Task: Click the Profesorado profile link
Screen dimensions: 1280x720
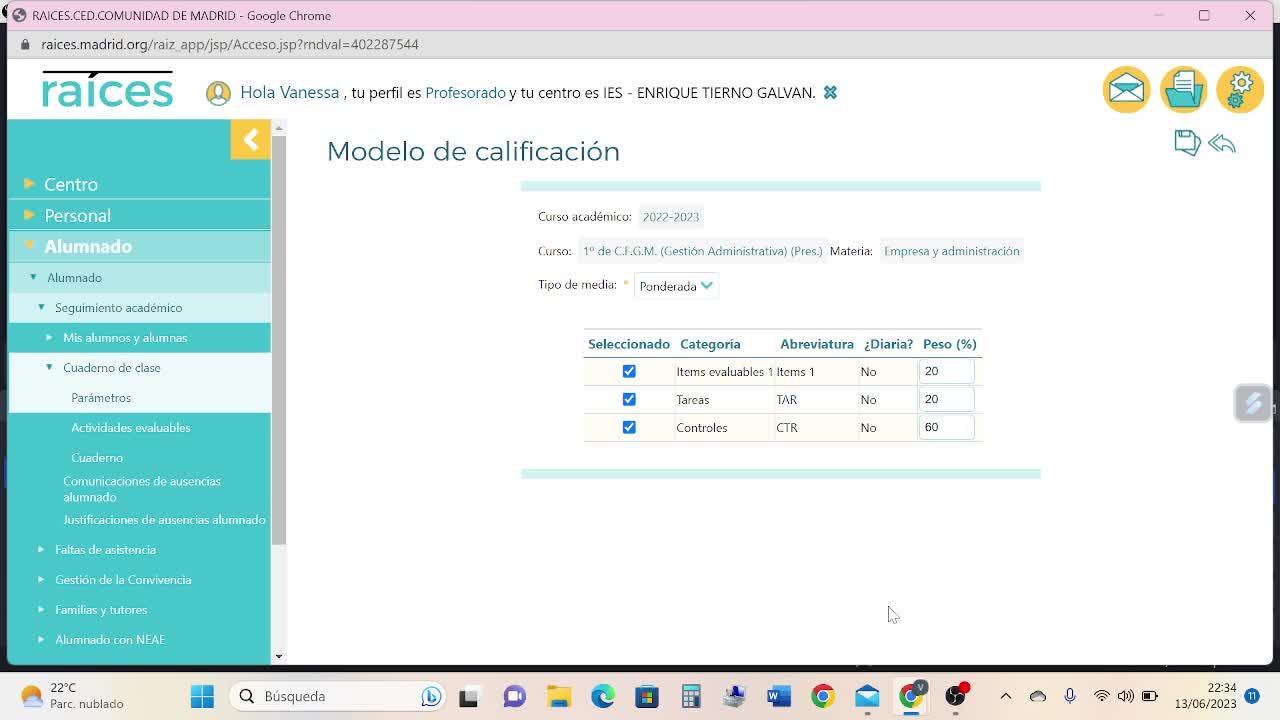Action: (x=465, y=92)
